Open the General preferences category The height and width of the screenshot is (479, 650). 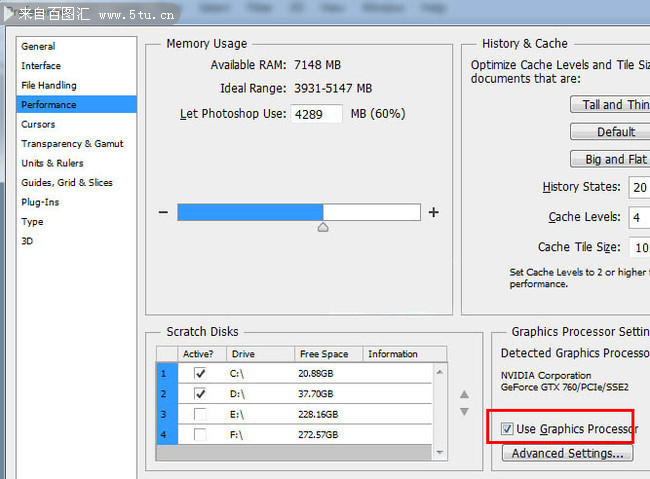click(x=39, y=46)
